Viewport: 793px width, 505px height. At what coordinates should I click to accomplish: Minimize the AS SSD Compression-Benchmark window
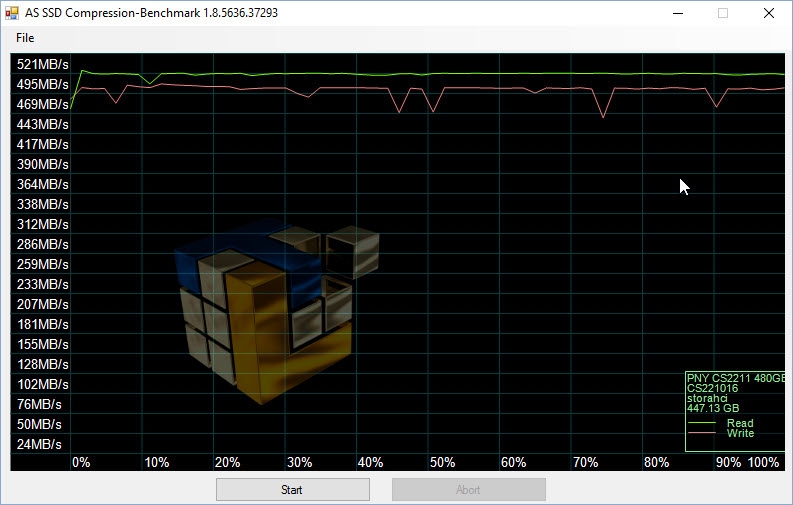pos(678,13)
